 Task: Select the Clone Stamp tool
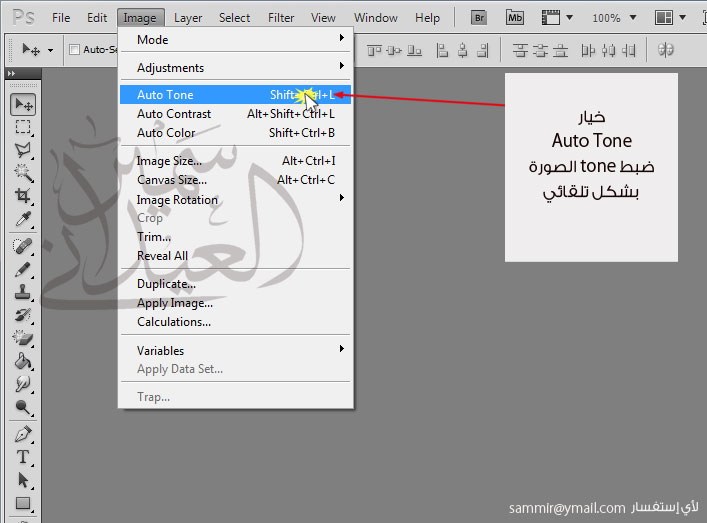(23, 292)
